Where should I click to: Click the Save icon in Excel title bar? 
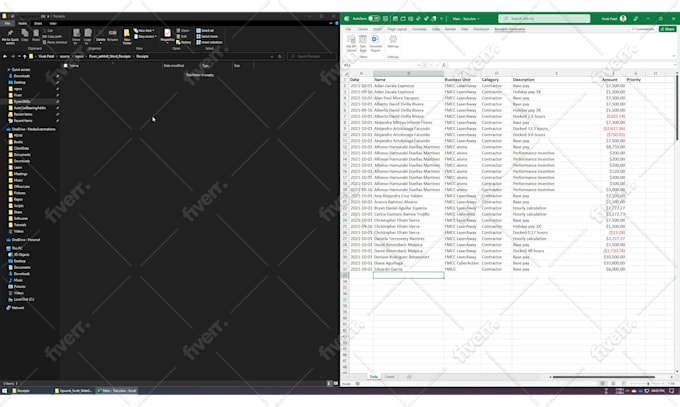point(385,19)
